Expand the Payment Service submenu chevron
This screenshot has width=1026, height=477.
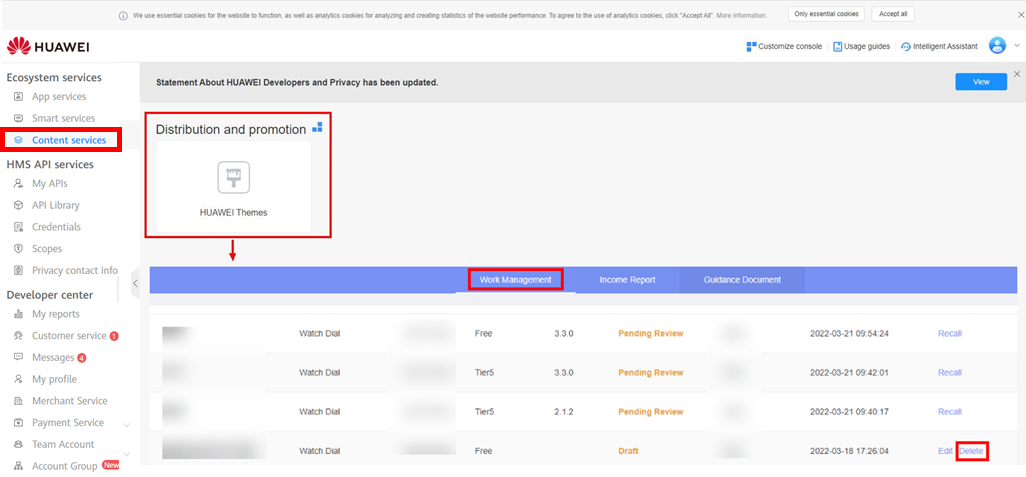[x=127, y=424]
